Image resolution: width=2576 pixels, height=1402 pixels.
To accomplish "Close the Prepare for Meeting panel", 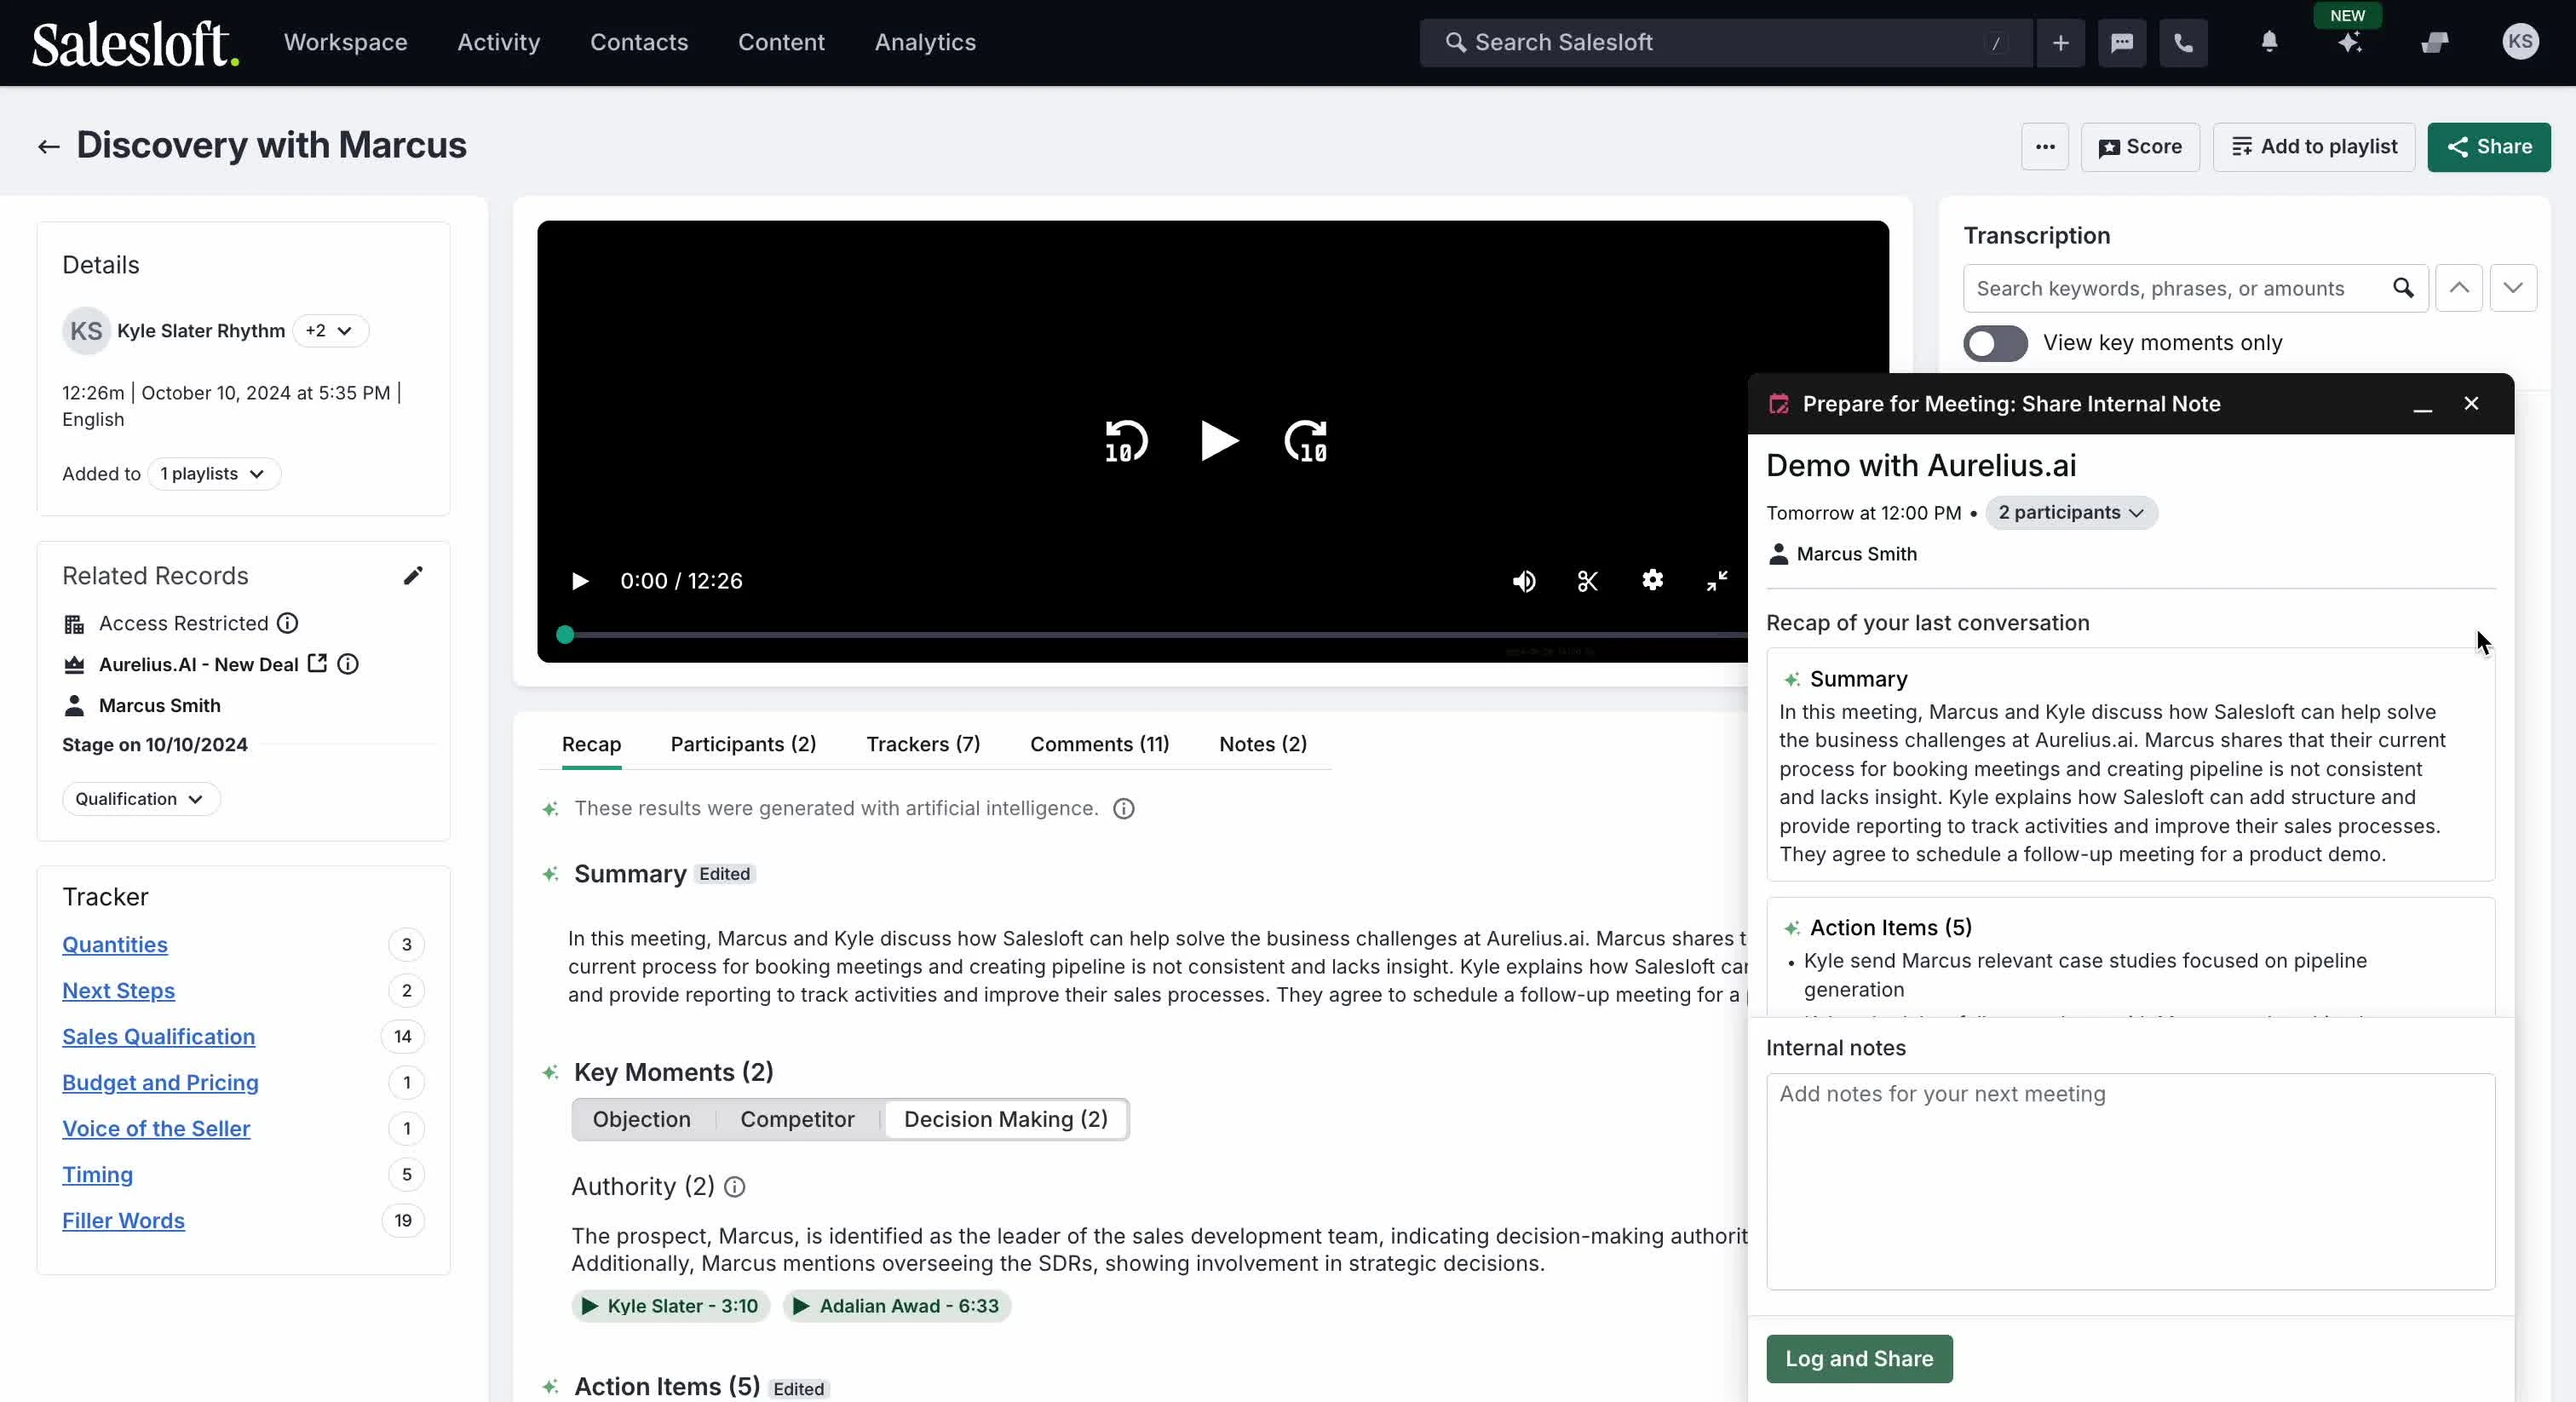I will pos(2471,403).
